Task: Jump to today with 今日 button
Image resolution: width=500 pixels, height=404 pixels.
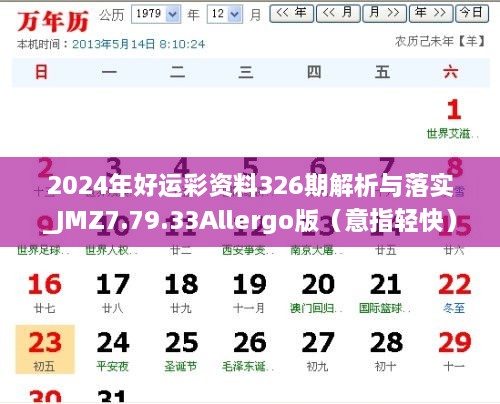Action: [x=472, y=13]
